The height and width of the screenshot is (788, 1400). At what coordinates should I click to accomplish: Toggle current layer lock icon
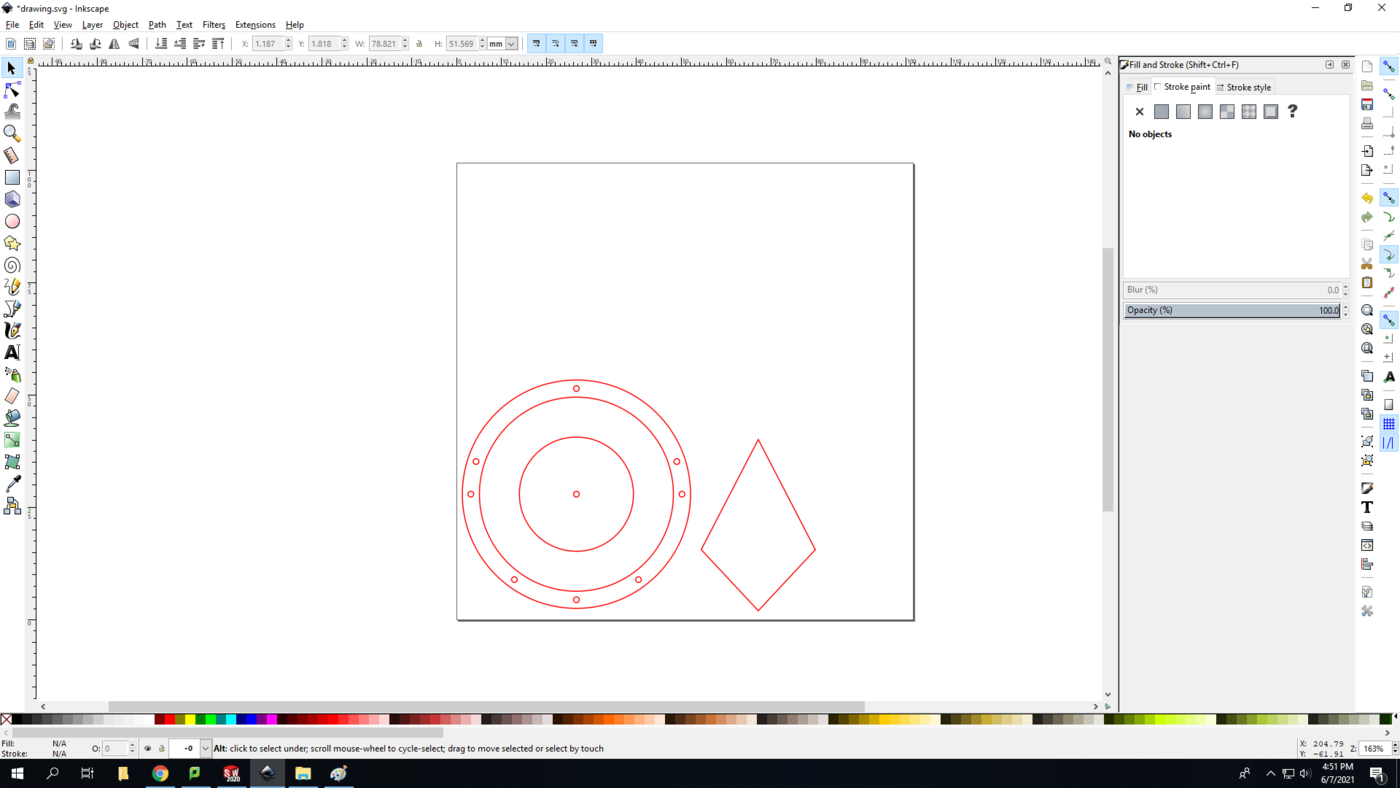pyautogui.click(x=161, y=748)
